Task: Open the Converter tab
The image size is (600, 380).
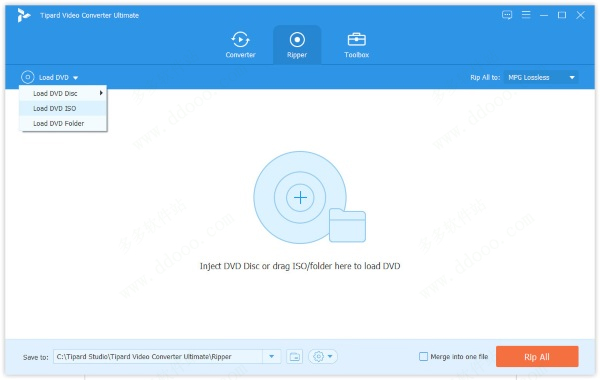Action: pos(240,45)
